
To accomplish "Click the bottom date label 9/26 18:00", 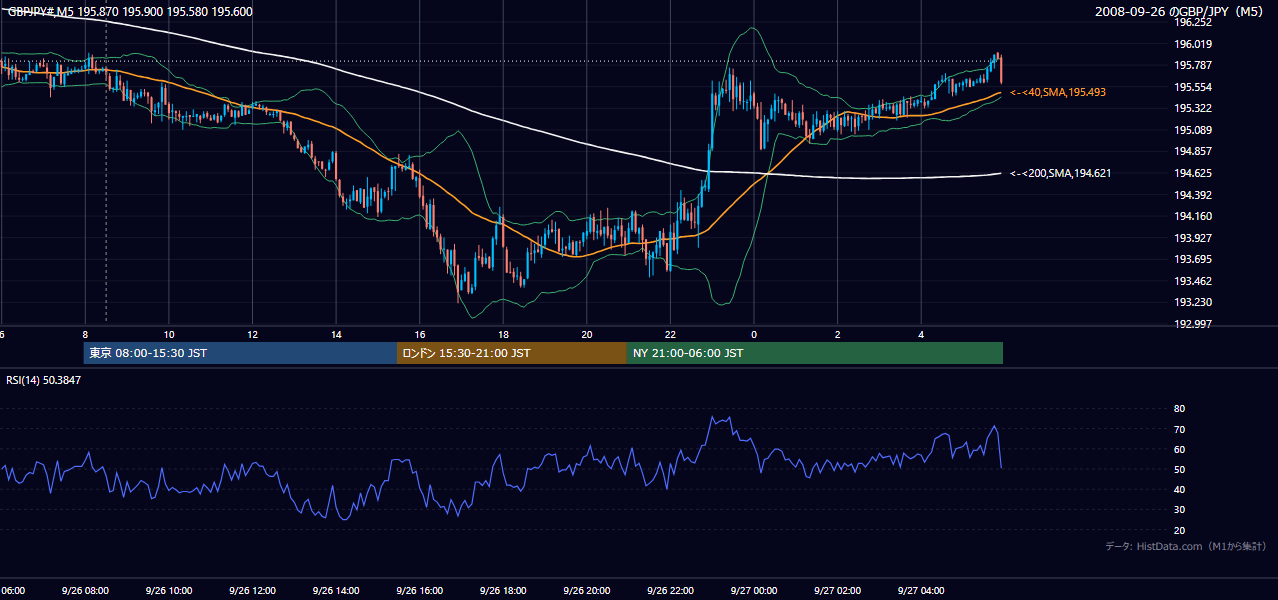I will click(502, 590).
